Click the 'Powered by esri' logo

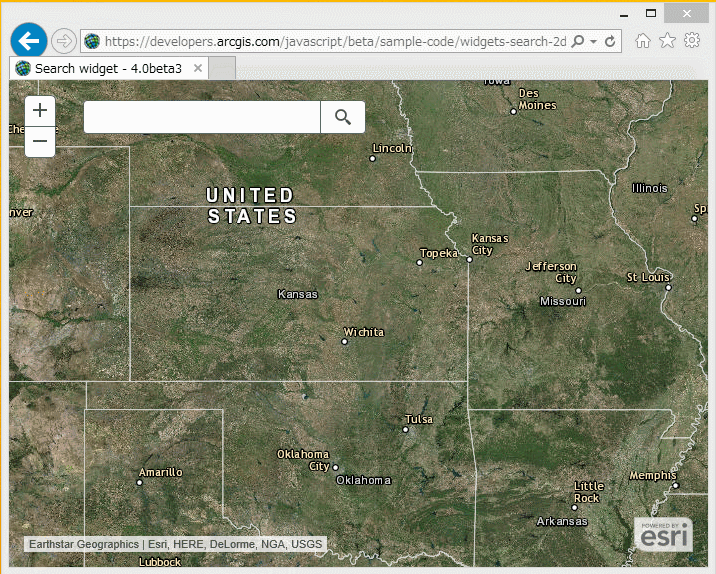[x=663, y=535]
